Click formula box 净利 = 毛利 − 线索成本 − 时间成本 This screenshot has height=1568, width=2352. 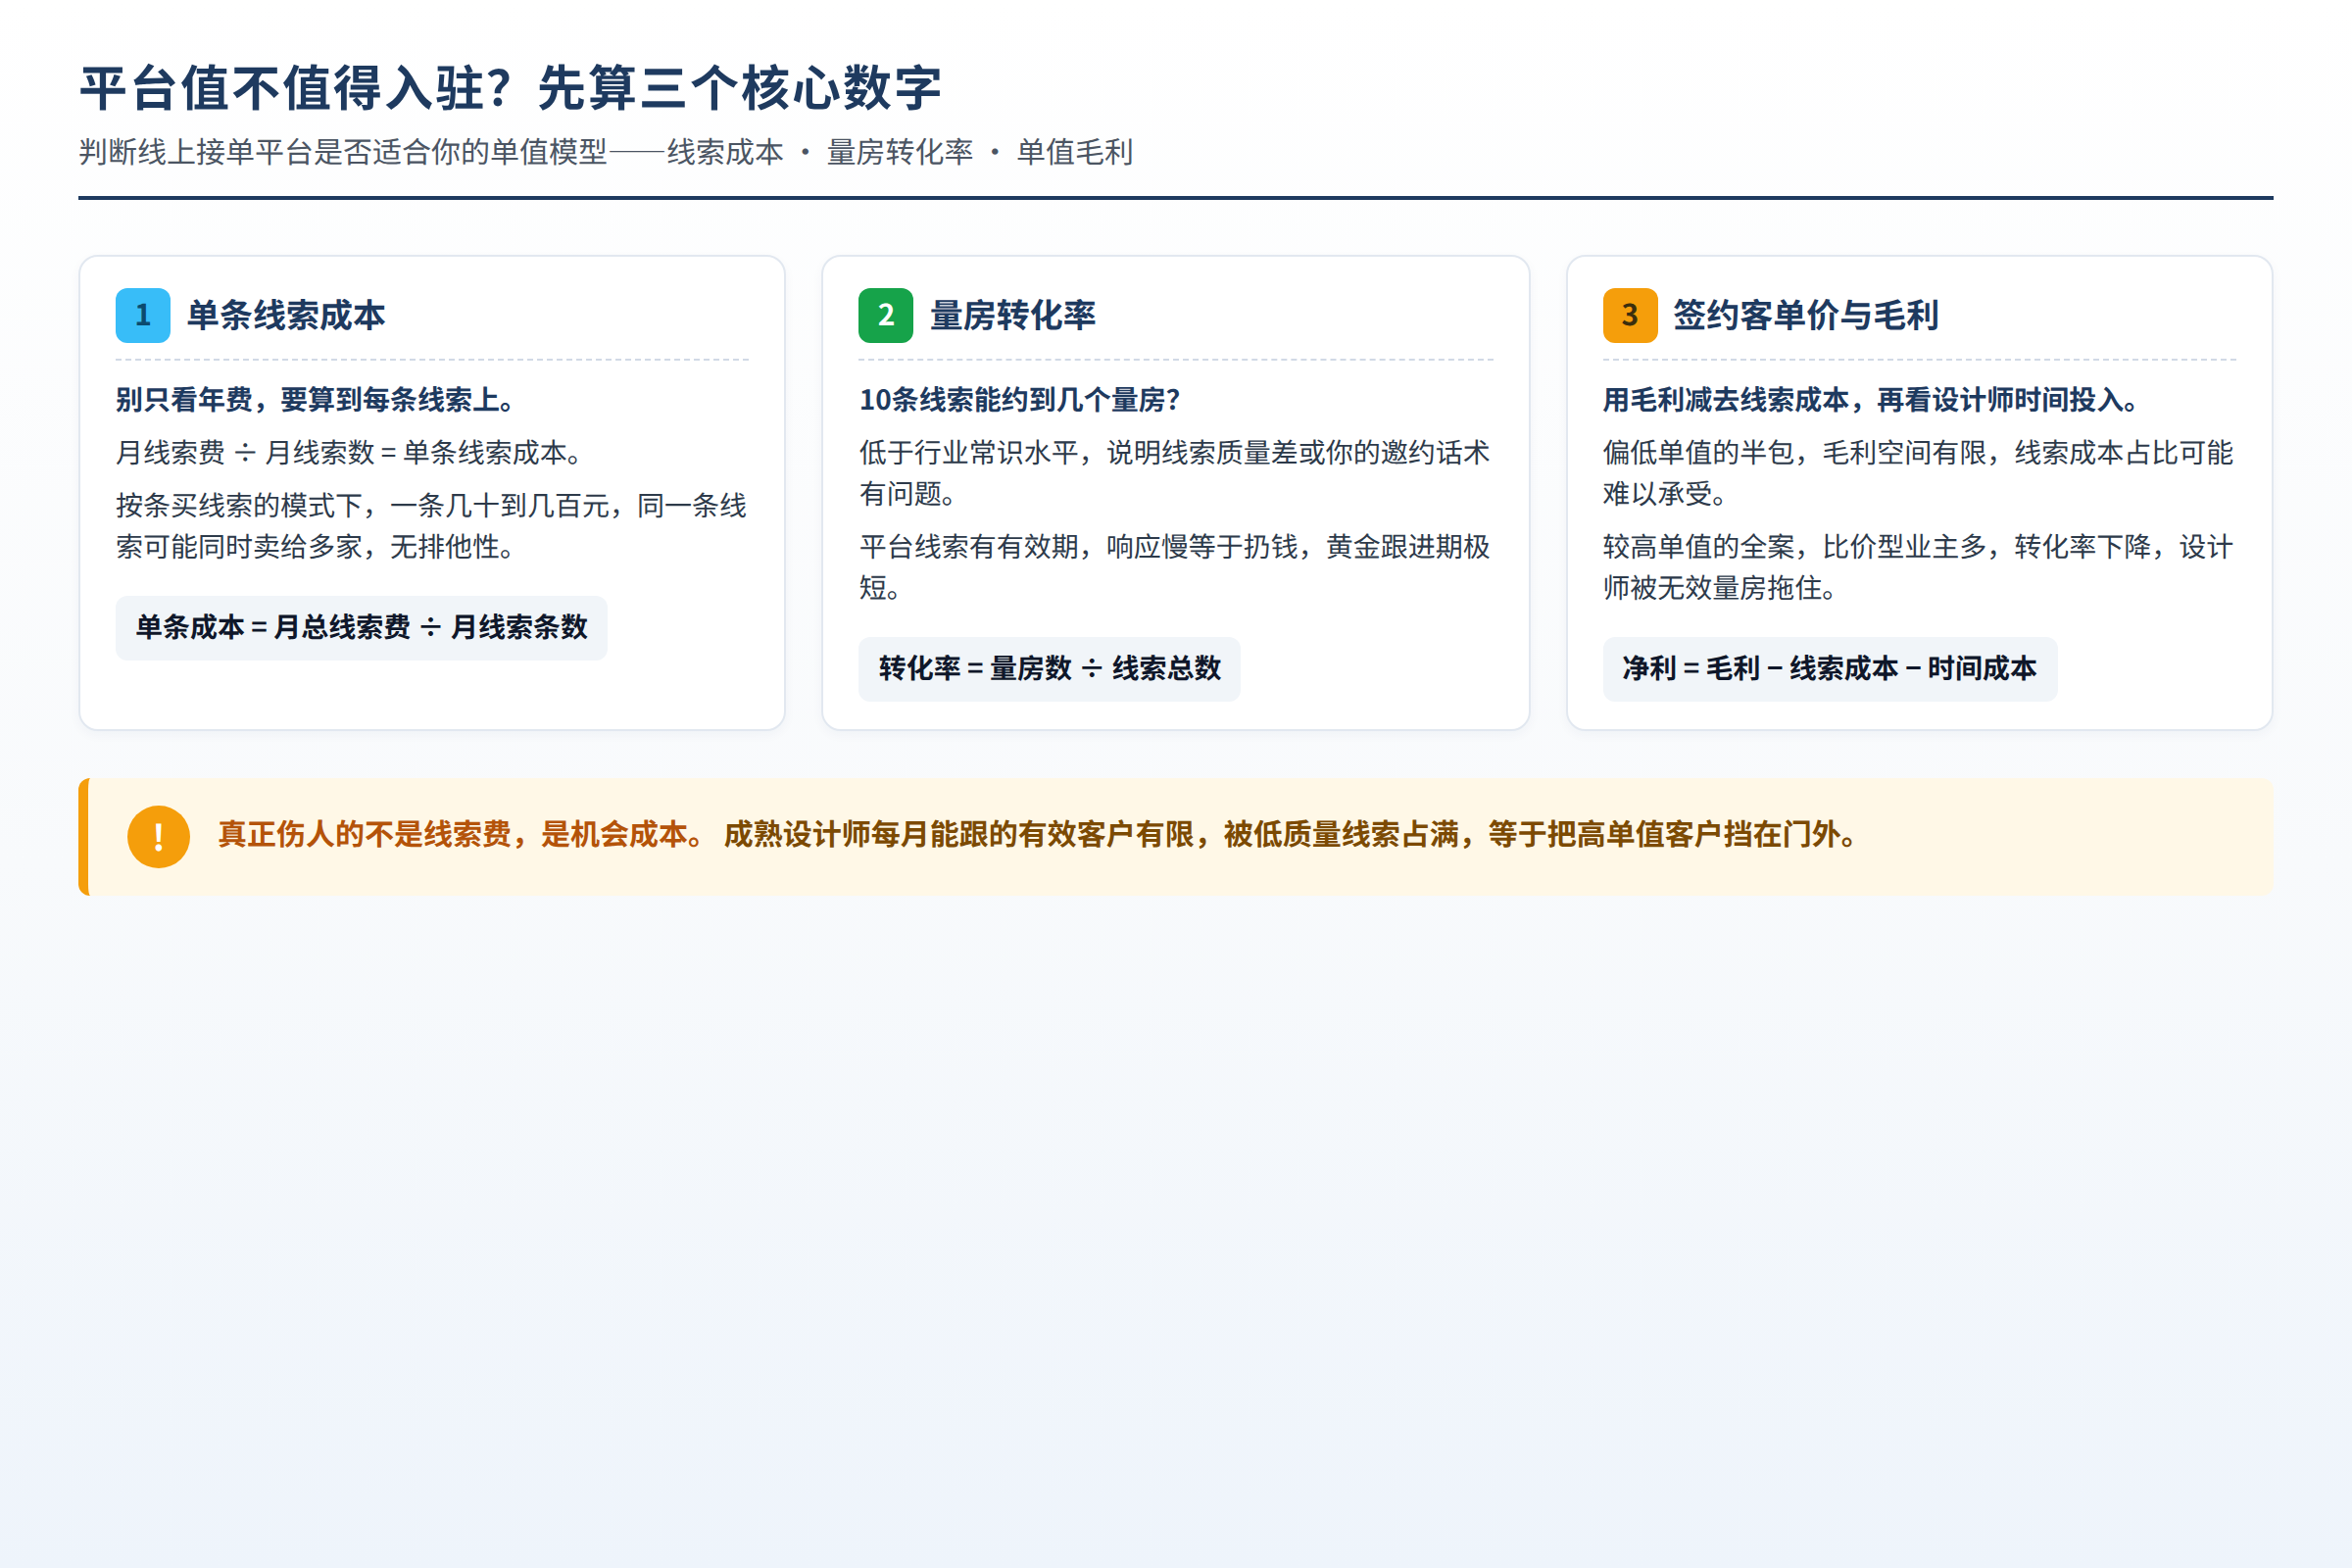[1830, 669]
